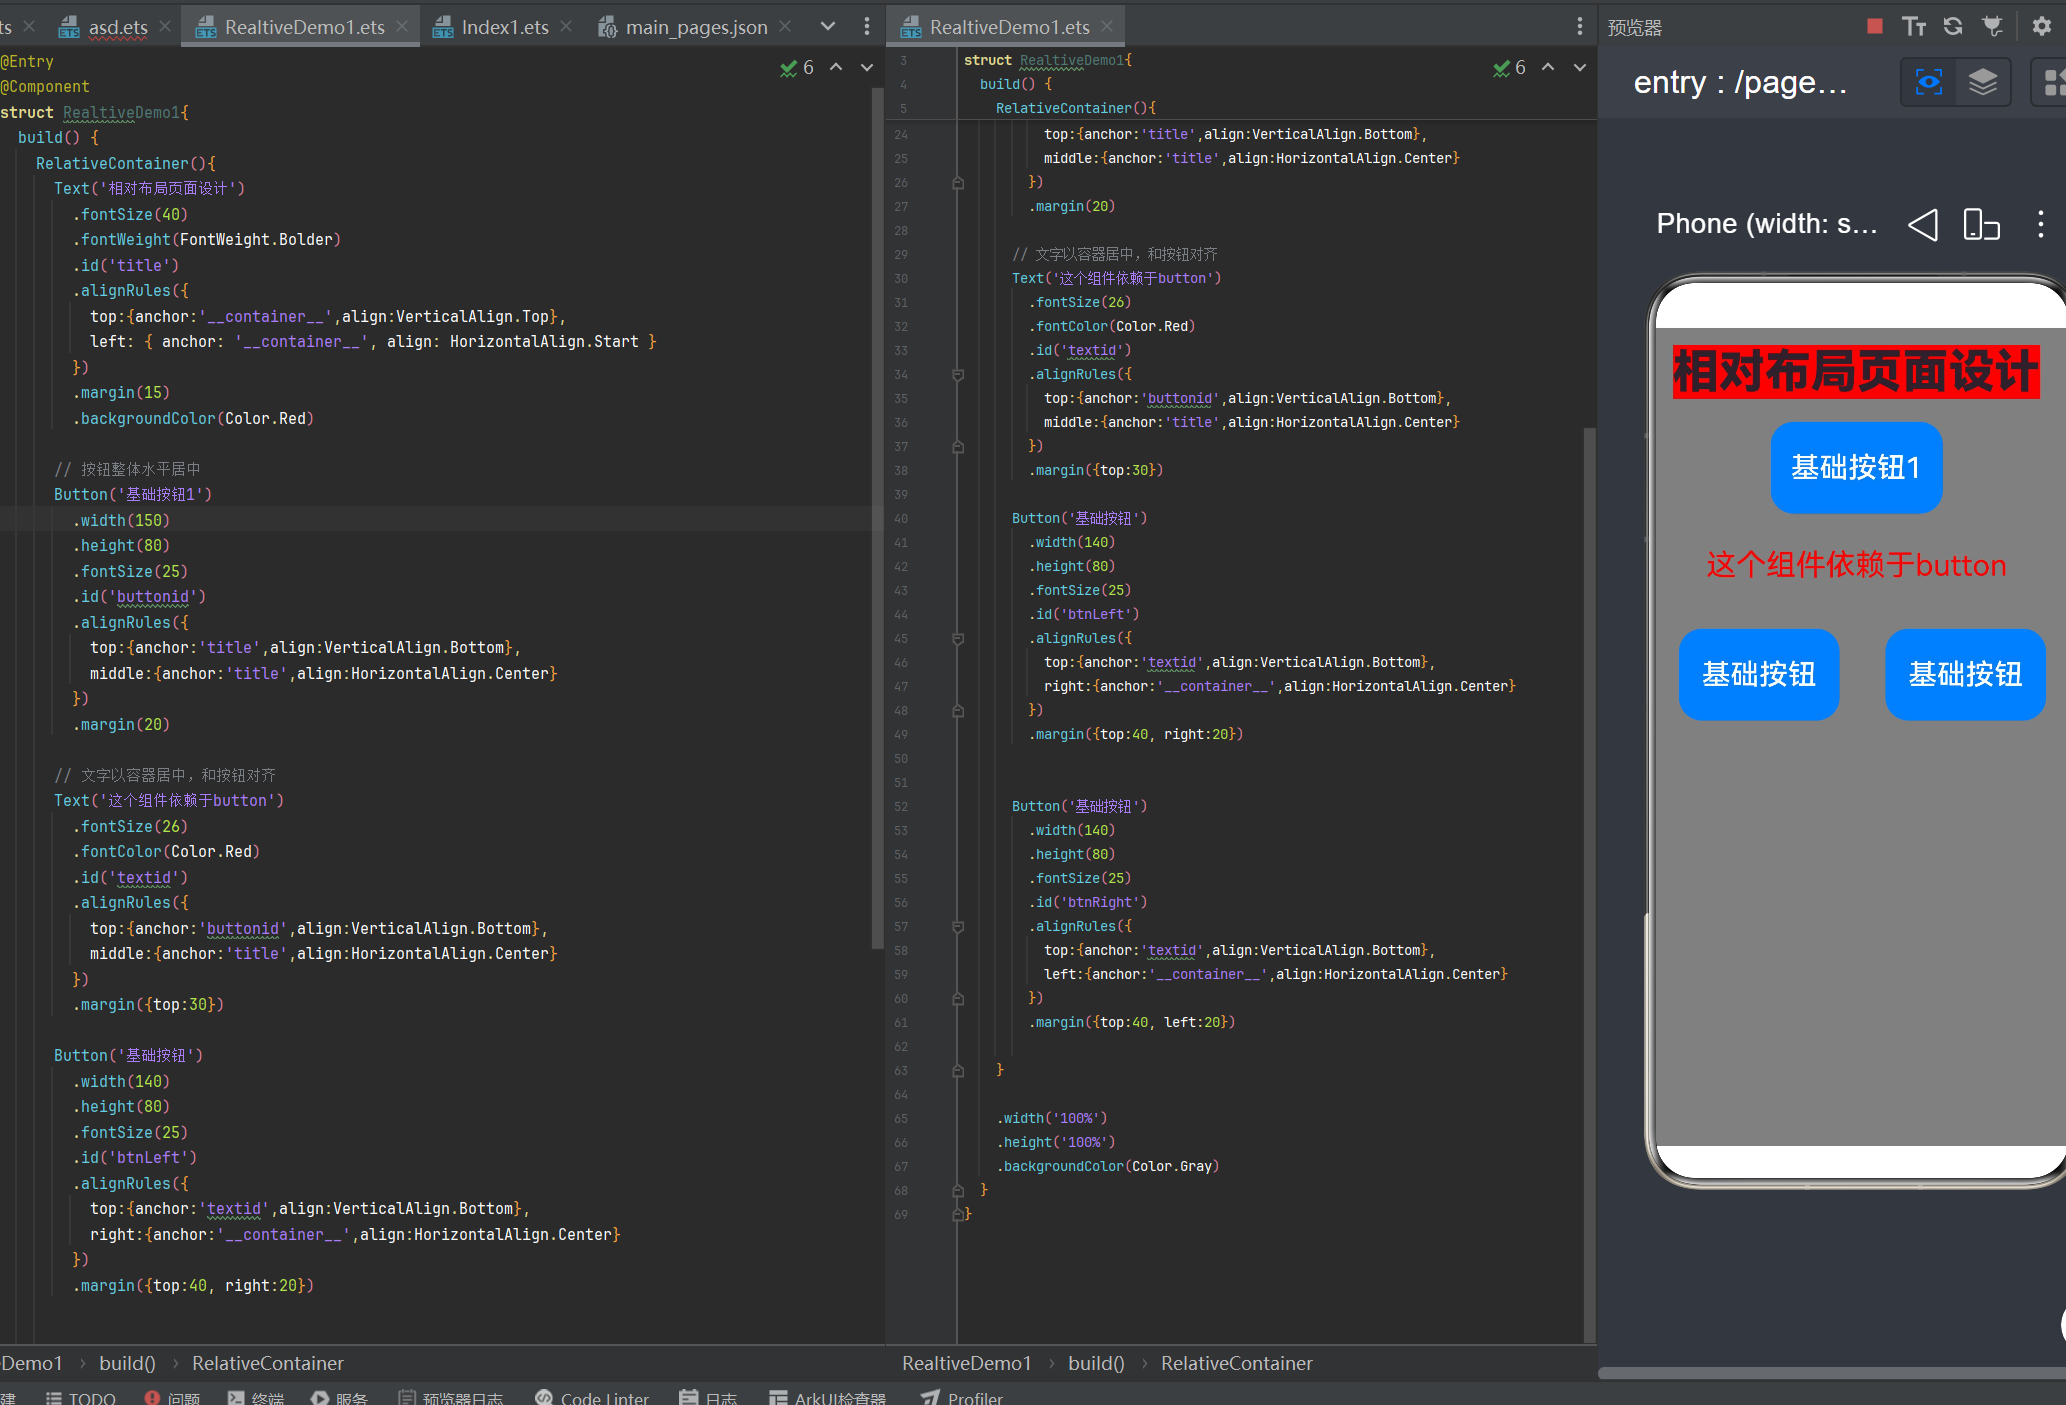This screenshot has height=1405, width=2066.
Task: Close the Index1.ets tab
Action: 566,26
